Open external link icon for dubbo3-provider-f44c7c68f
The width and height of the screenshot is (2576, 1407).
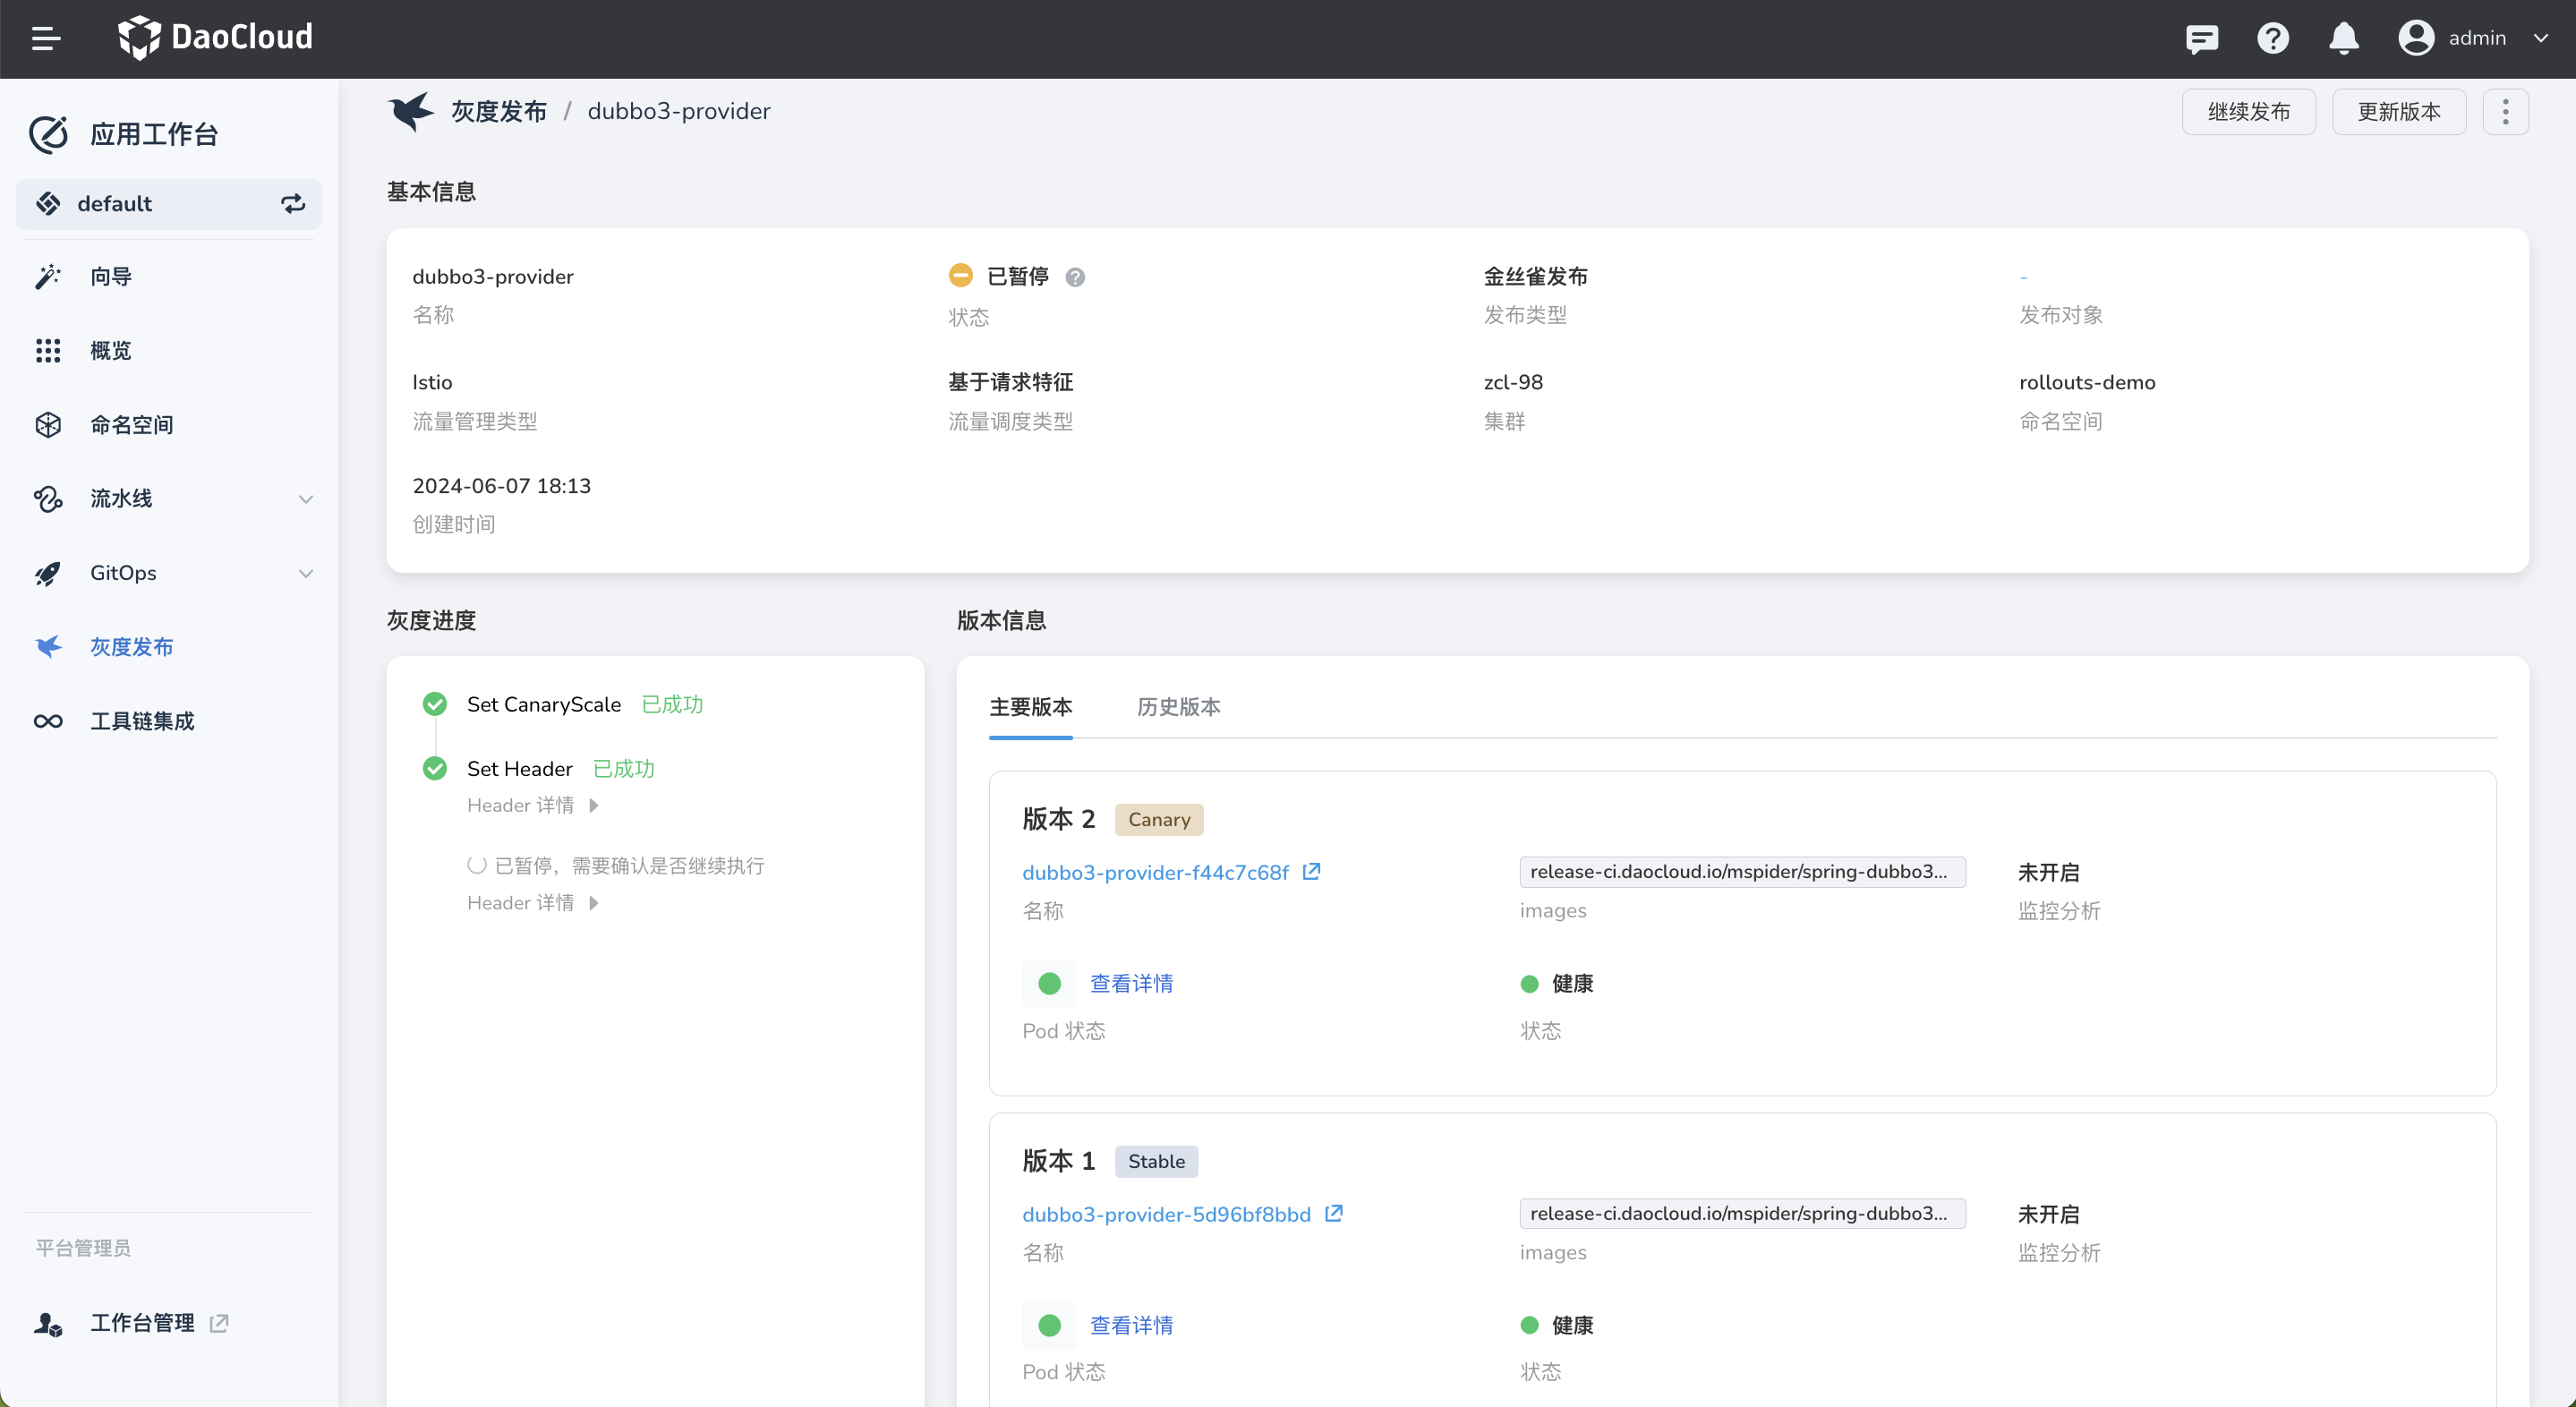tap(1311, 871)
